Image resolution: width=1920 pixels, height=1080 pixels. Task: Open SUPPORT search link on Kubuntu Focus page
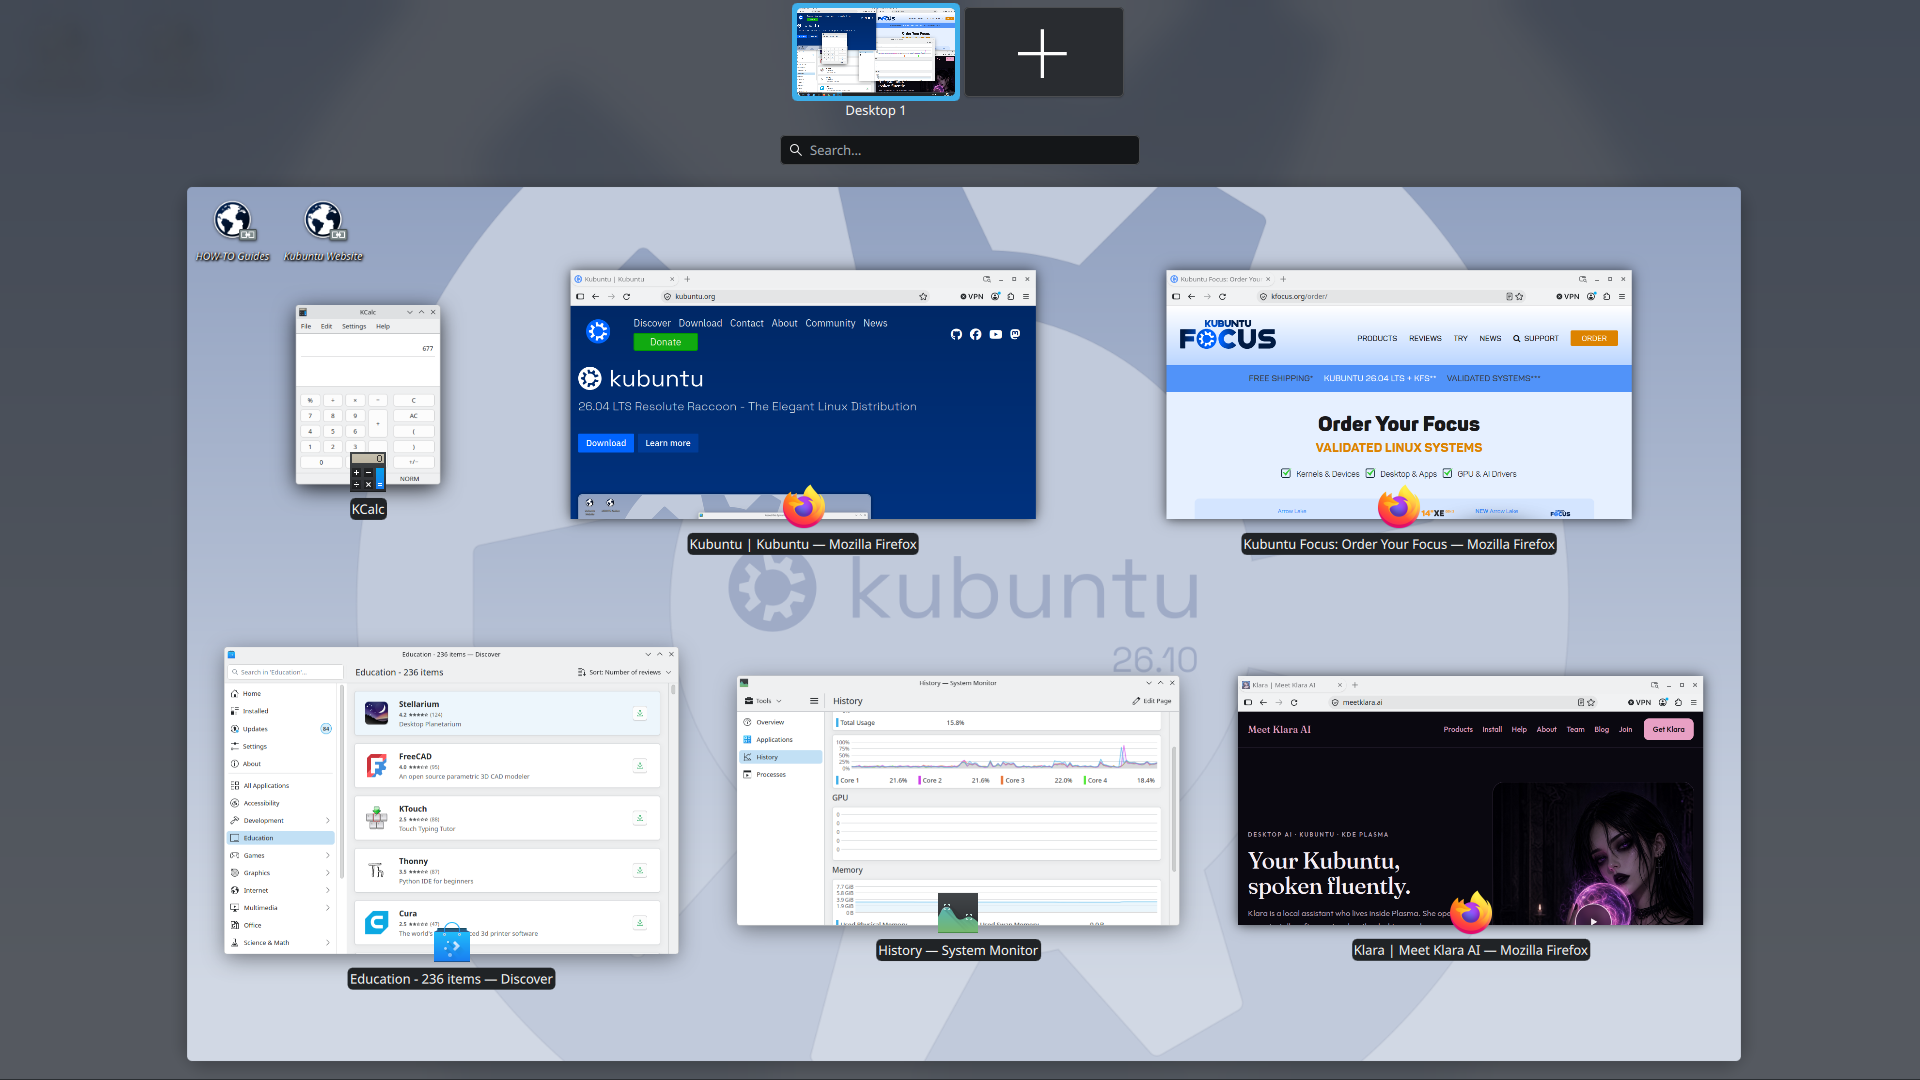pos(1536,338)
